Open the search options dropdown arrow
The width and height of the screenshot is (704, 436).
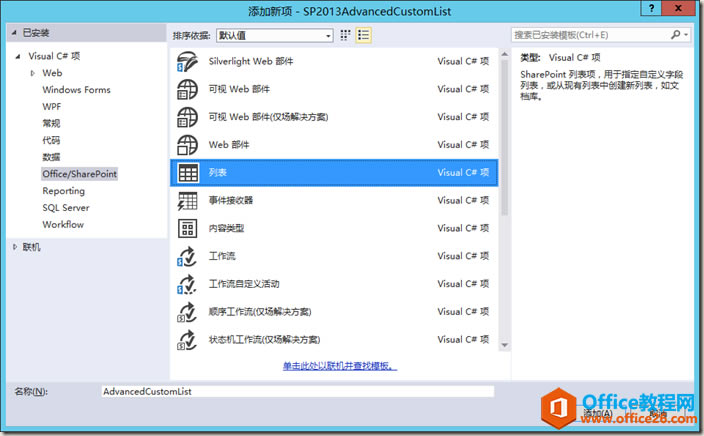686,35
